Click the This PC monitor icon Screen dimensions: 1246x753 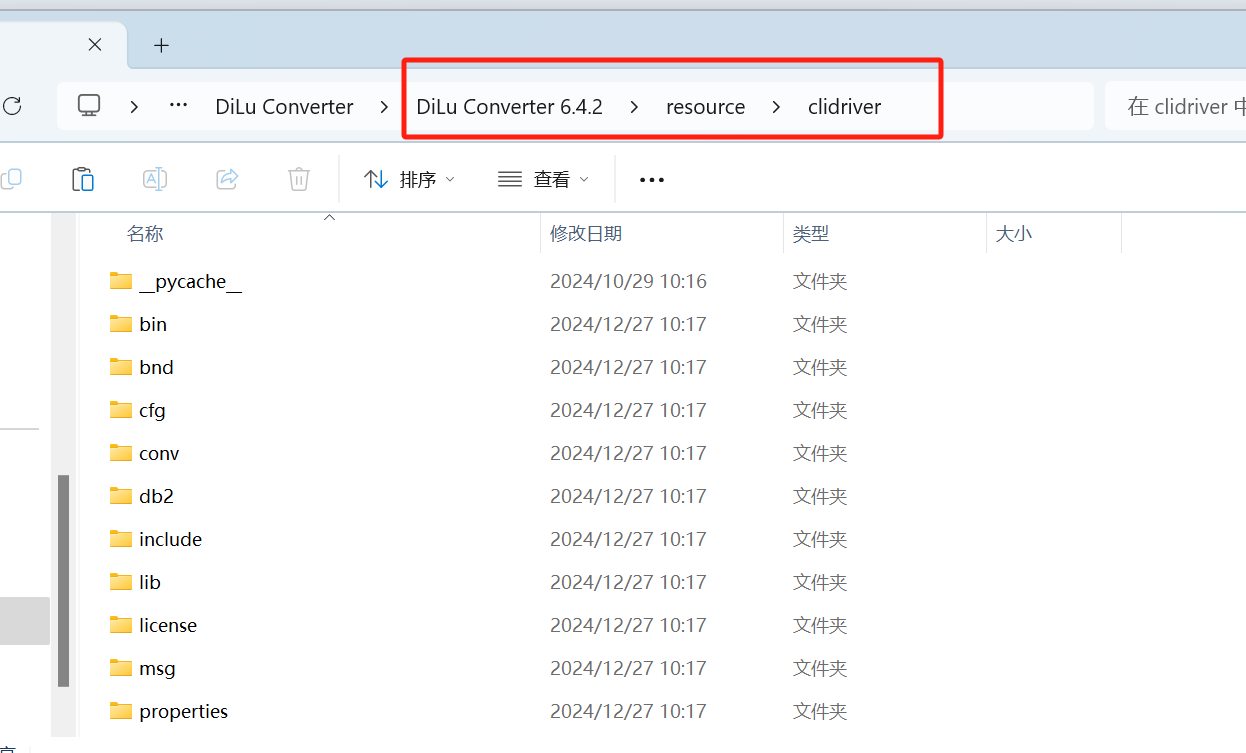point(89,106)
